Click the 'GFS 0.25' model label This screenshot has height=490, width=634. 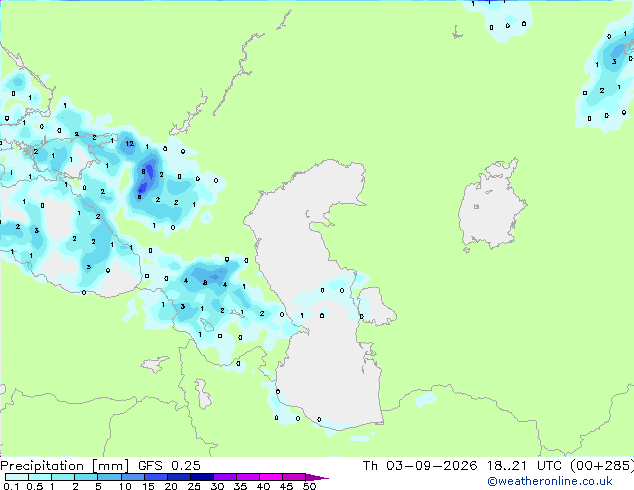[169, 466]
